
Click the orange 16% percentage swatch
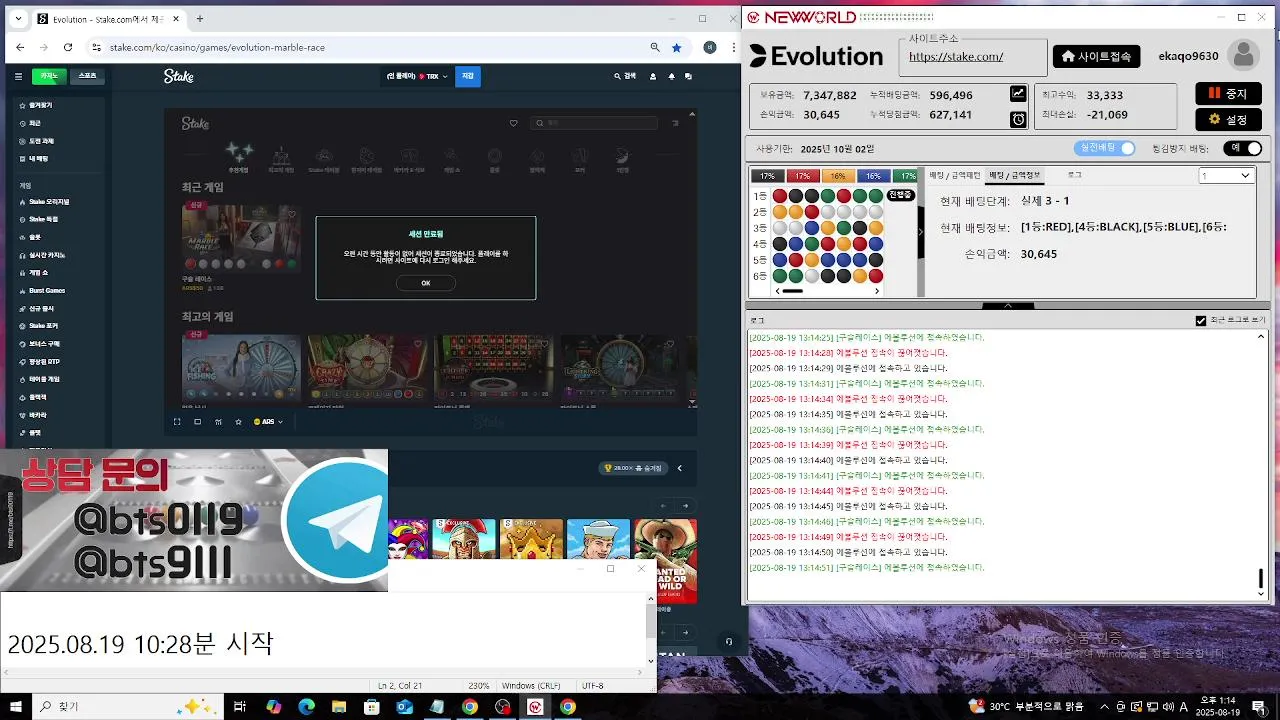[838, 176]
